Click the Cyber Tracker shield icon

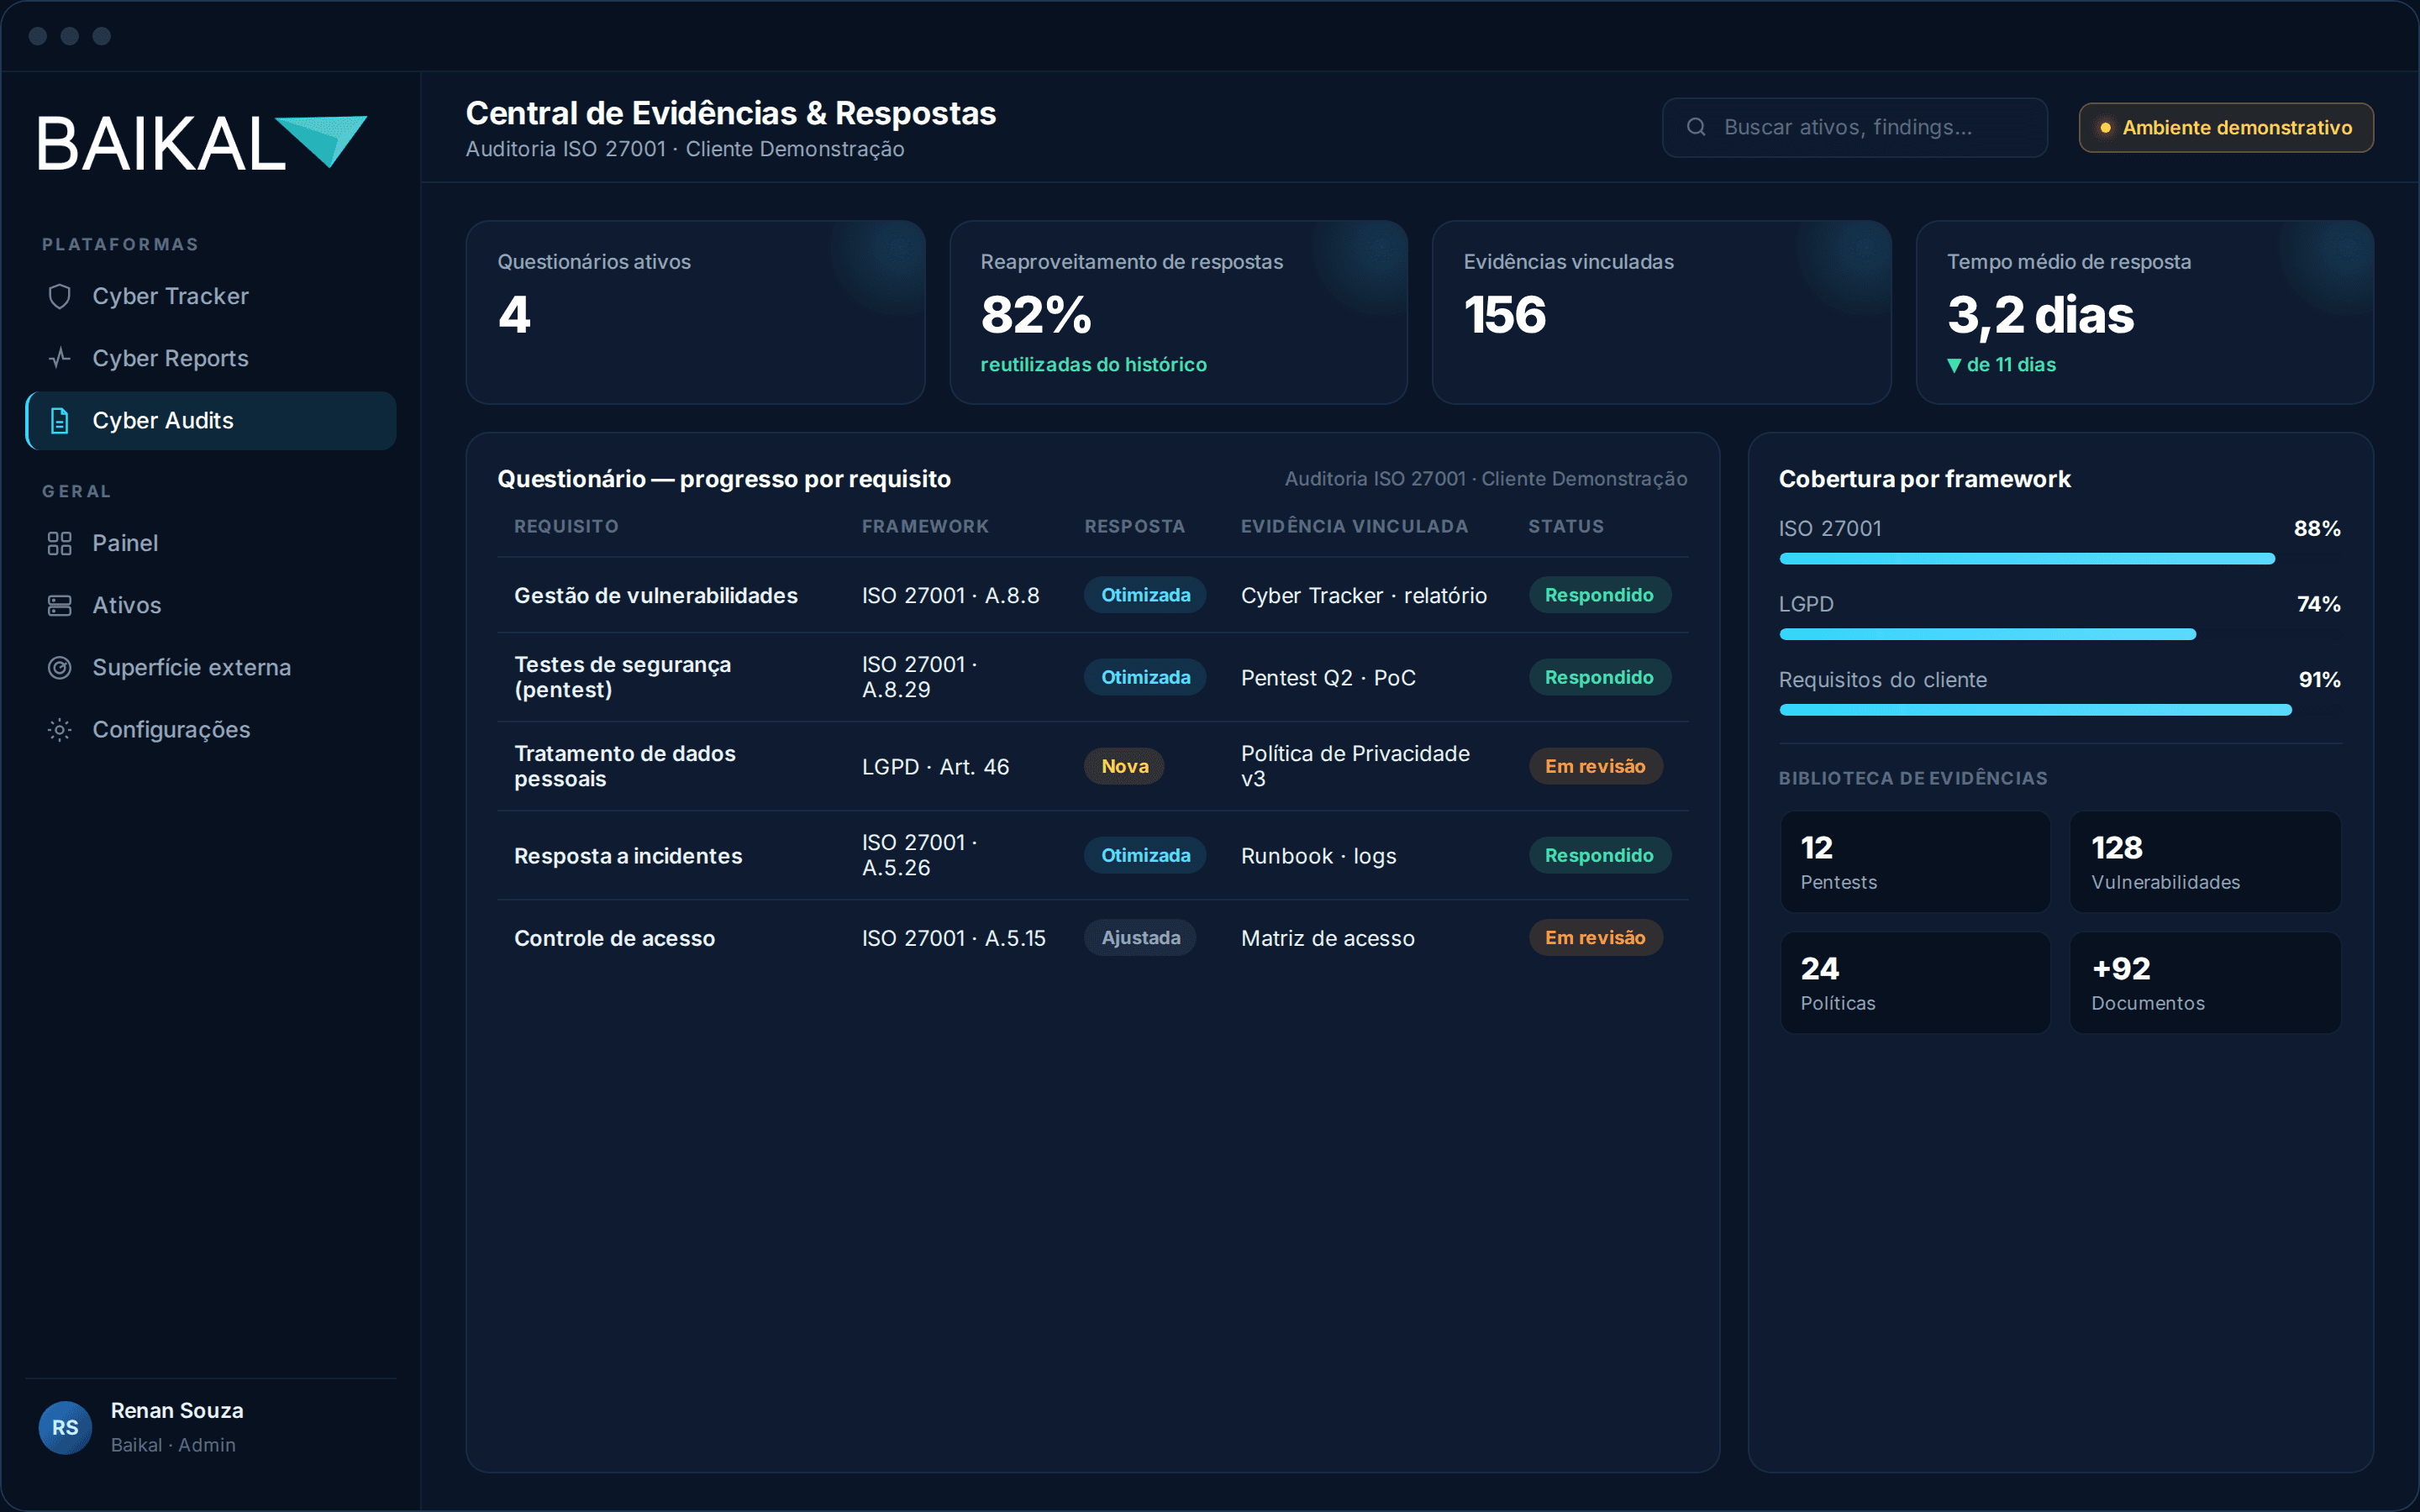(60, 296)
